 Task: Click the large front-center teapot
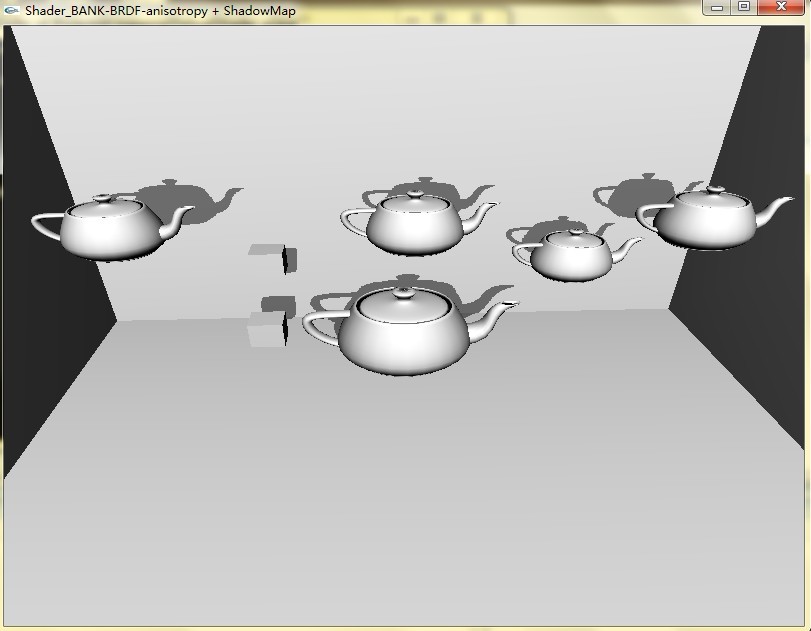point(410,330)
